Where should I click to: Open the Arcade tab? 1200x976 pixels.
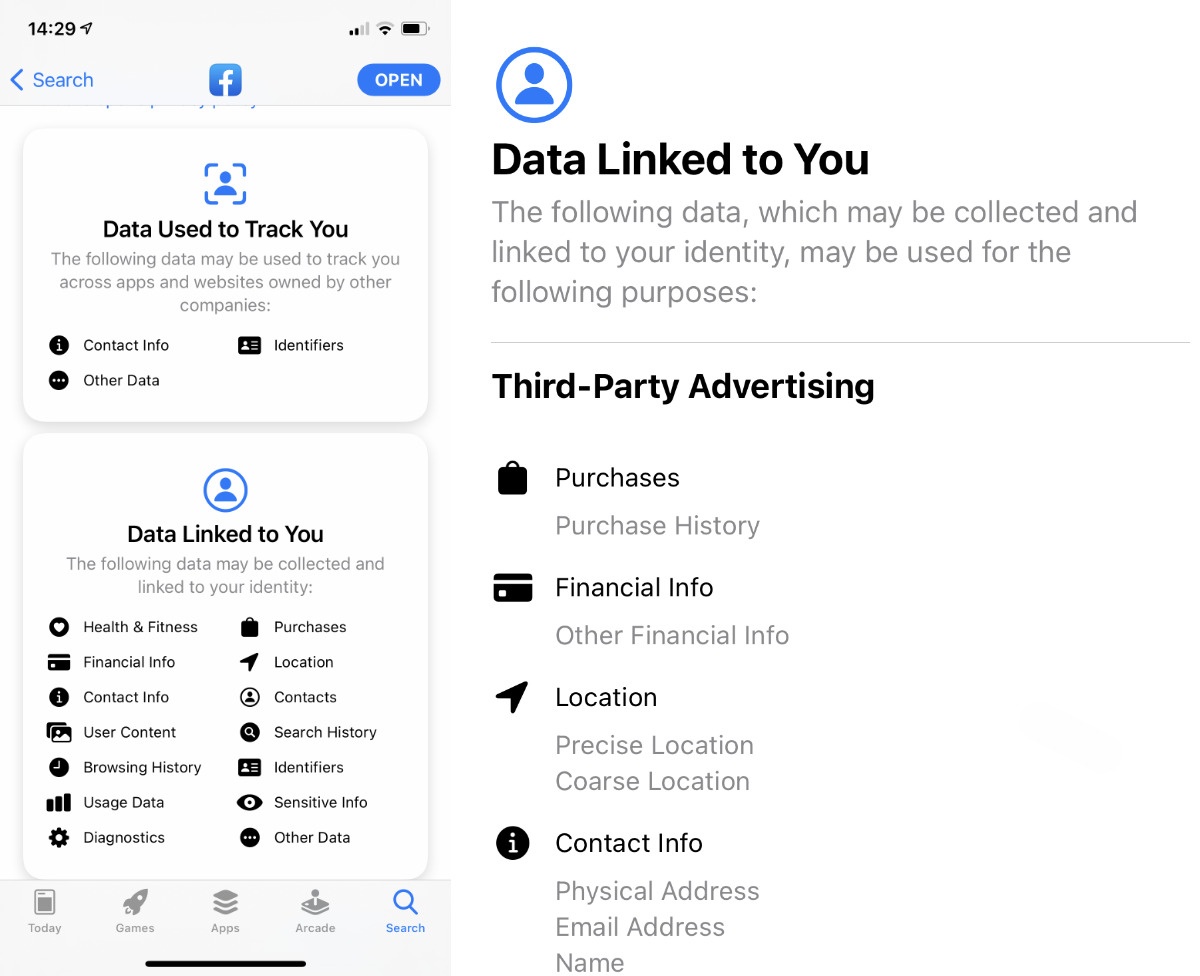point(315,910)
